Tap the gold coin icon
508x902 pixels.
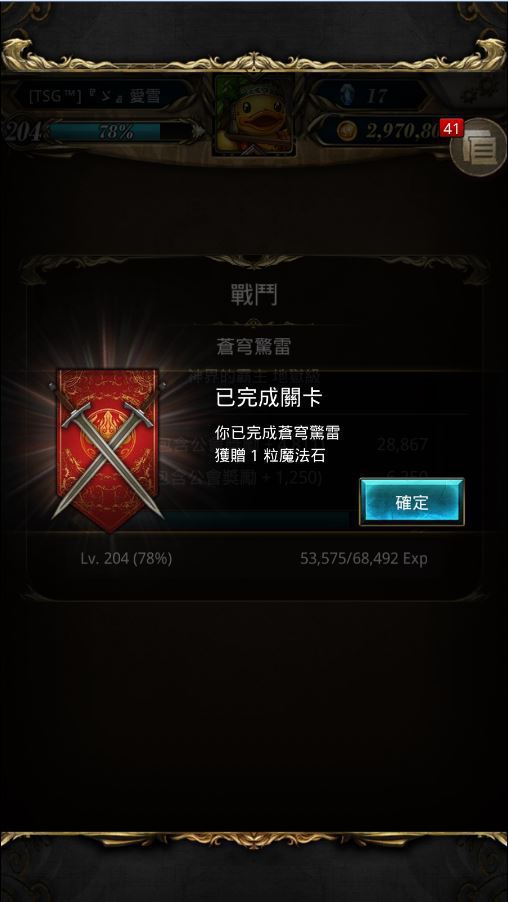(x=346, y=131)
